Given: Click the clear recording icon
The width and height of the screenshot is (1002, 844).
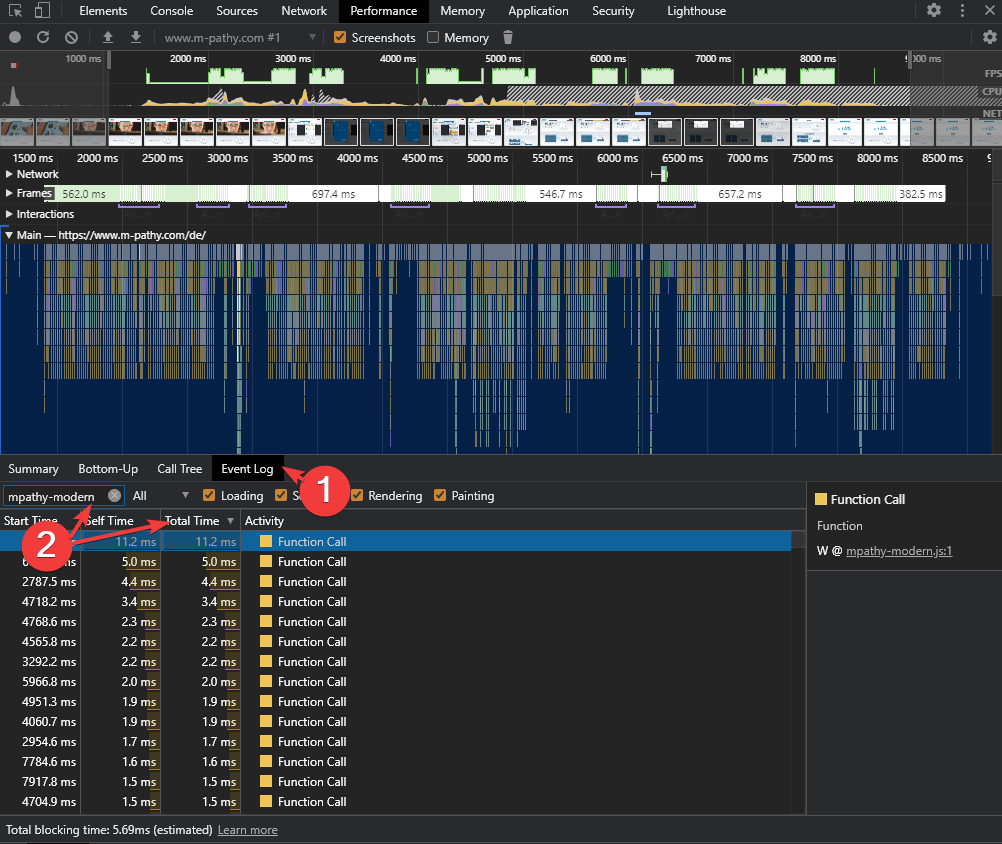Looking at the screenshot, I should pyautogui.click(x=71, y=37).
